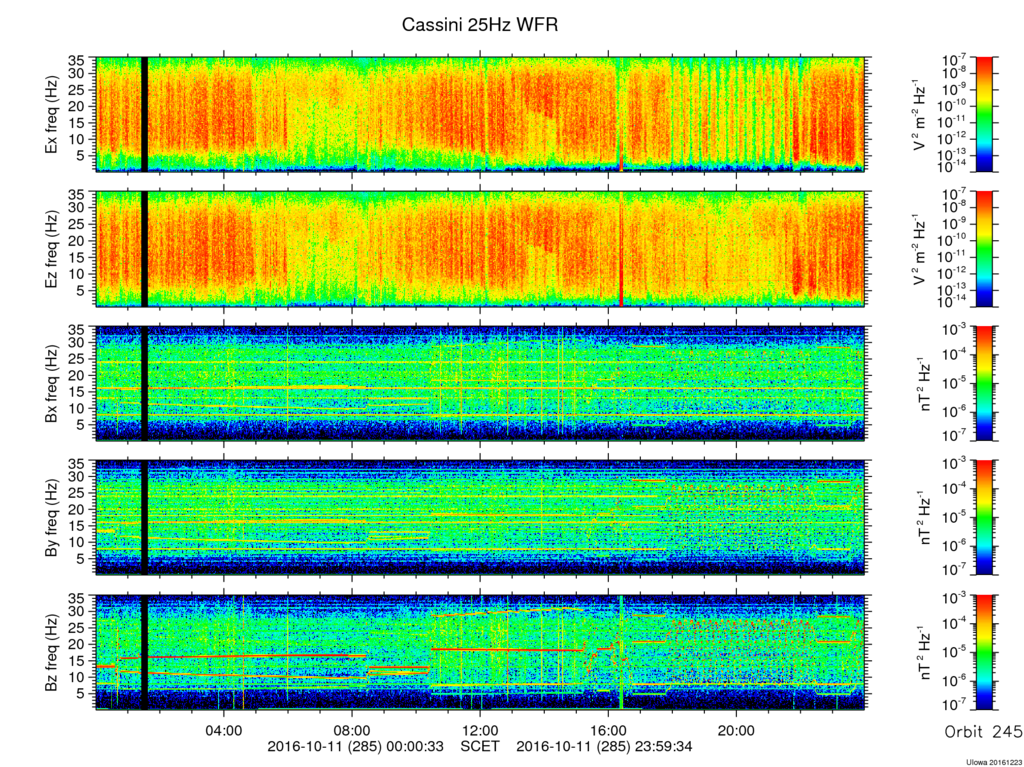This screenshot has width=1024, height=767.
Task: Click the "5" tick label on the Bz frequency axis
Action: (80, 694)
